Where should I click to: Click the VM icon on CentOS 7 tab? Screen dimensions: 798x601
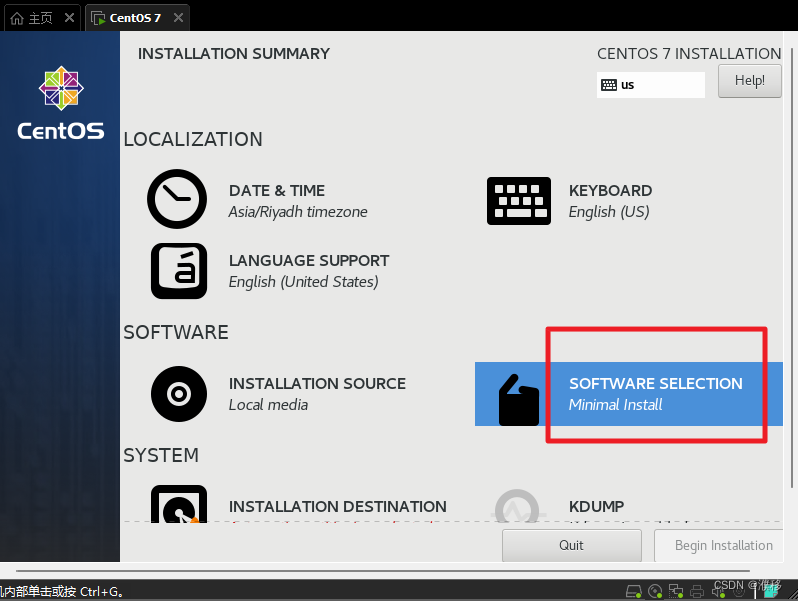coord(98,18)
